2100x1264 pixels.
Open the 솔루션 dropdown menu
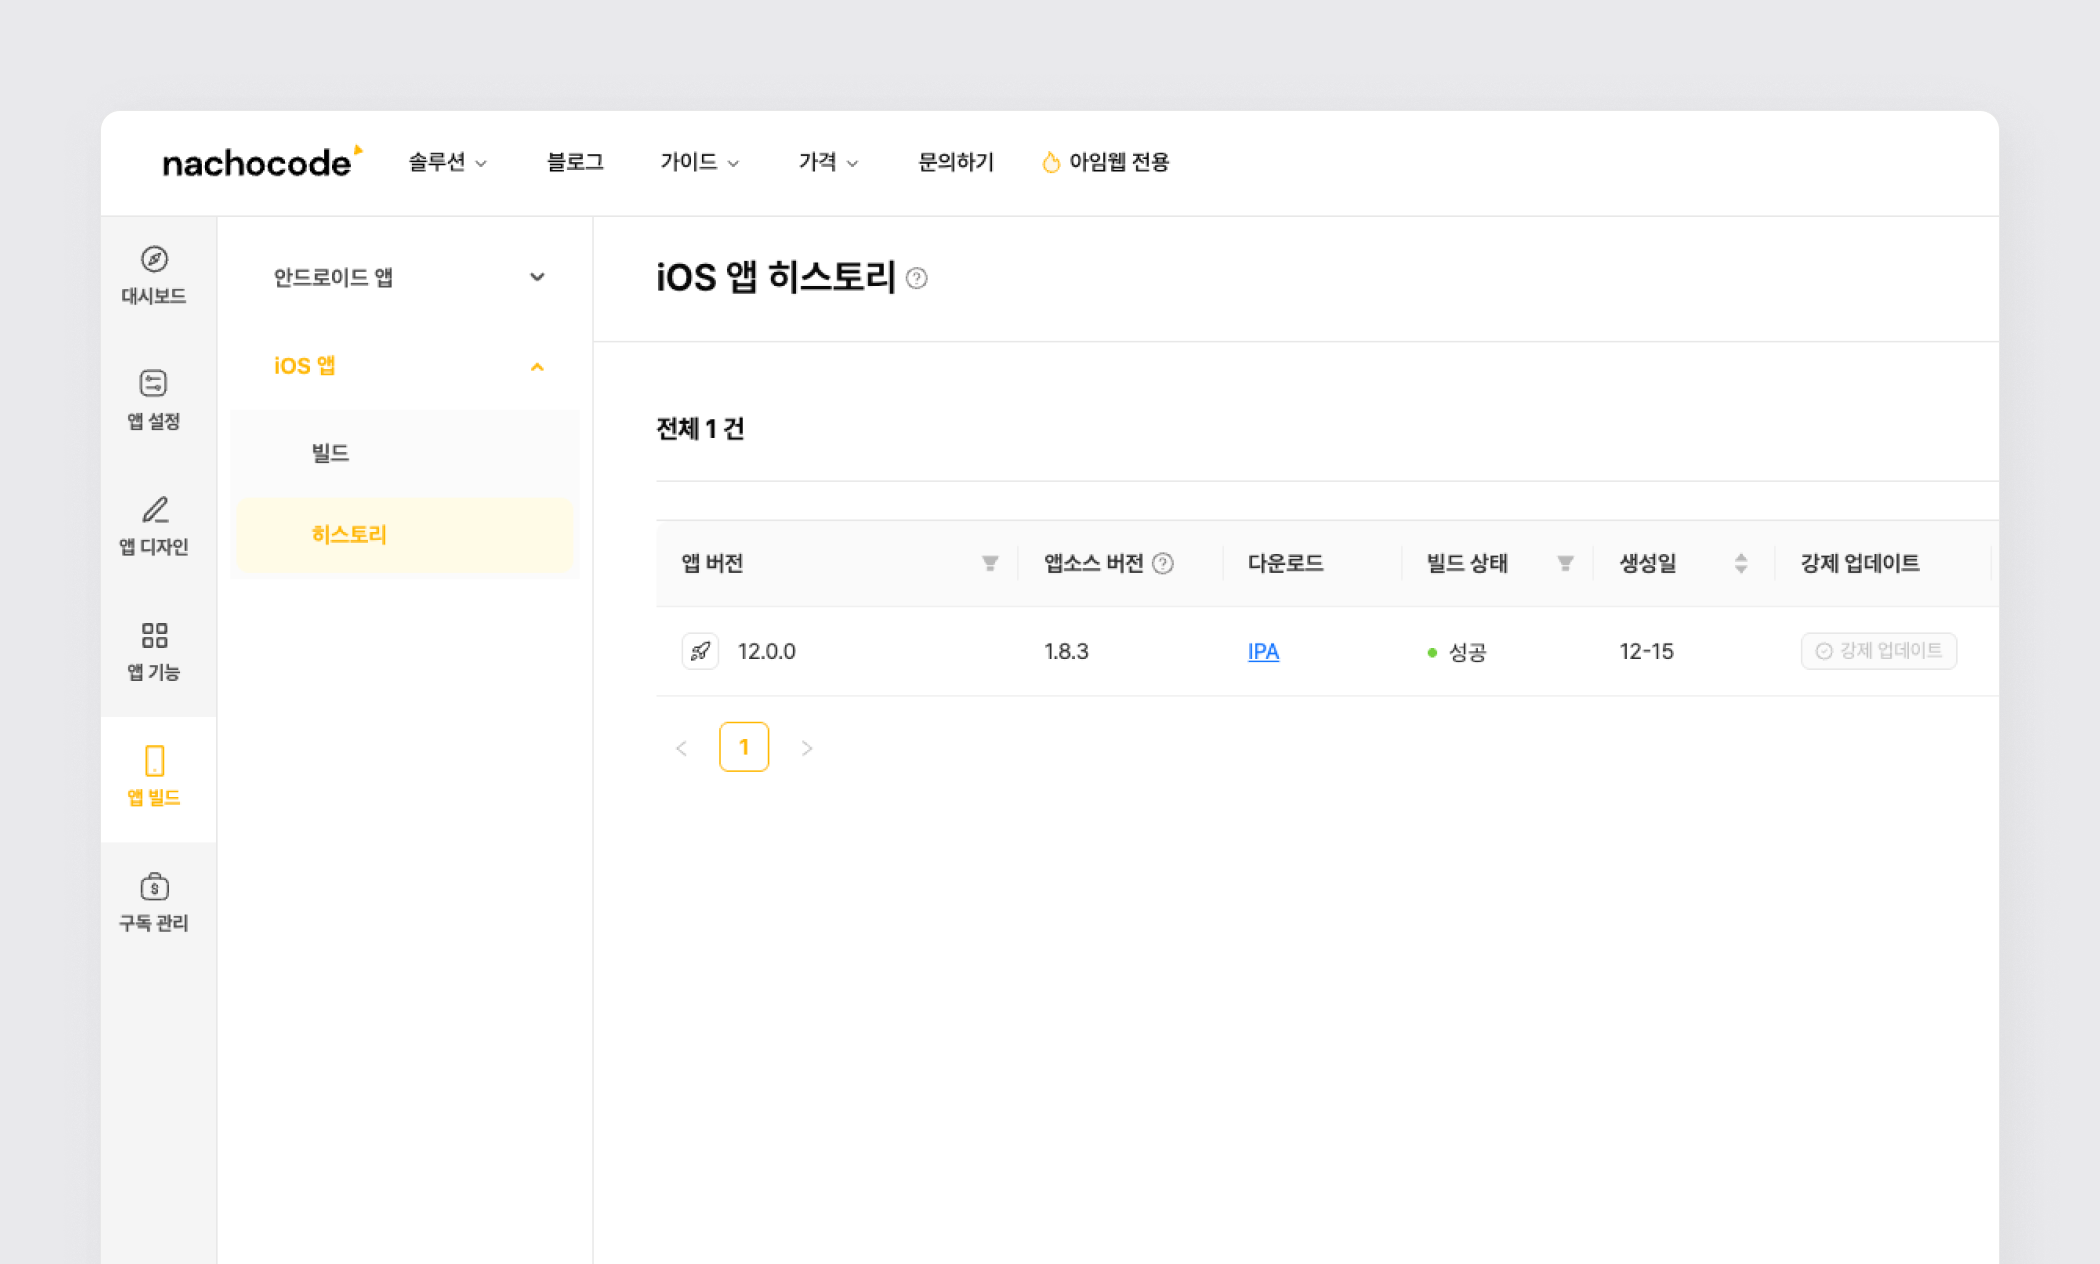coord(447,162)
